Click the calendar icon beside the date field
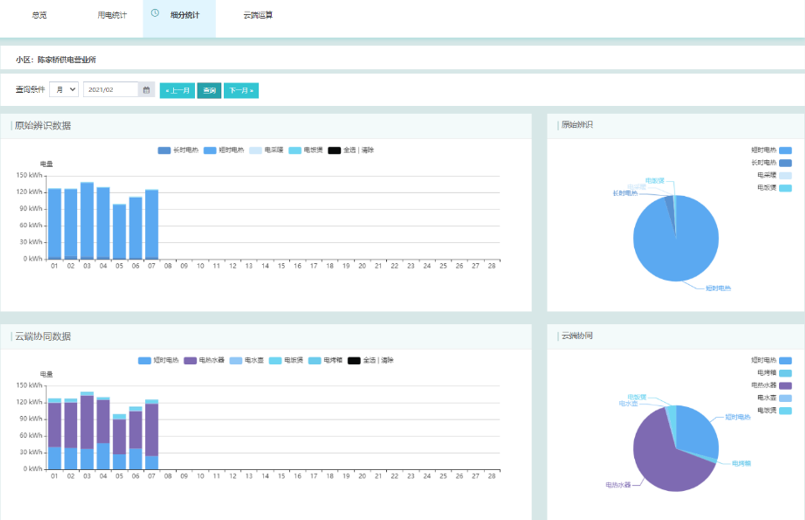The height and width of the screenshot is (520, 805). coord(147,90)
